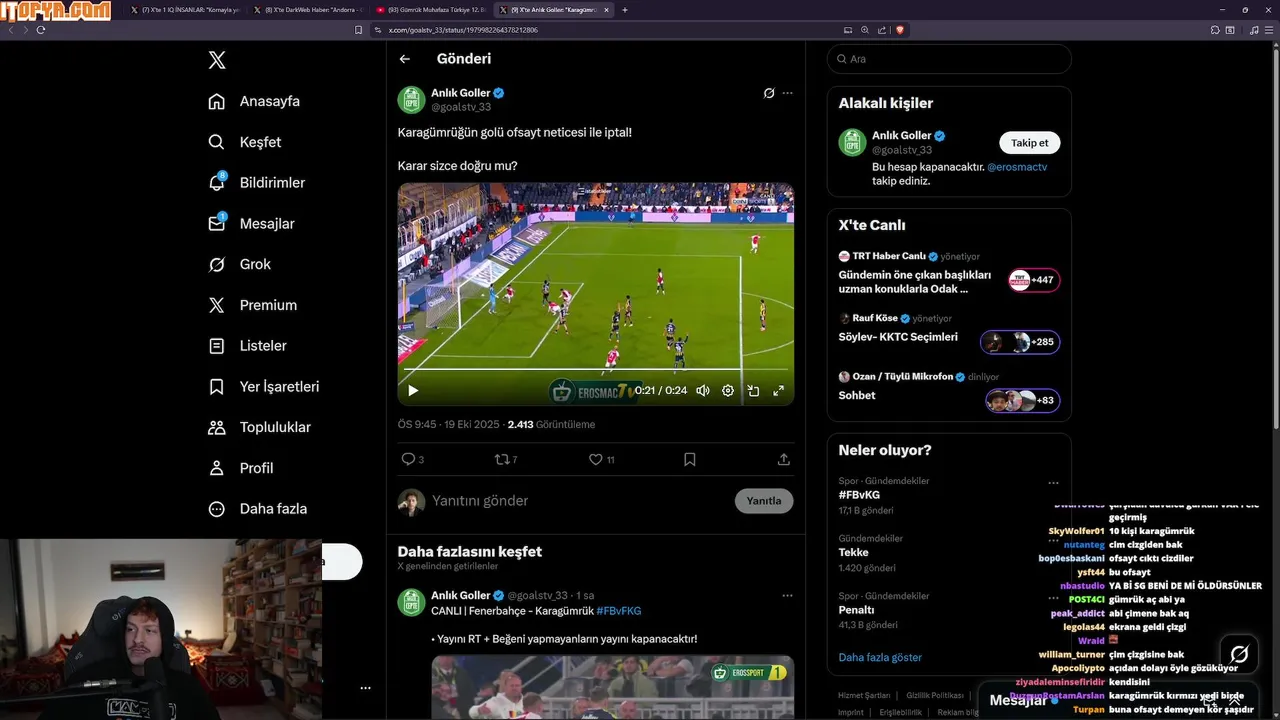Viewport: 1280px width, 720px height.
Task: Bookmark the main post
Action: 690,460
